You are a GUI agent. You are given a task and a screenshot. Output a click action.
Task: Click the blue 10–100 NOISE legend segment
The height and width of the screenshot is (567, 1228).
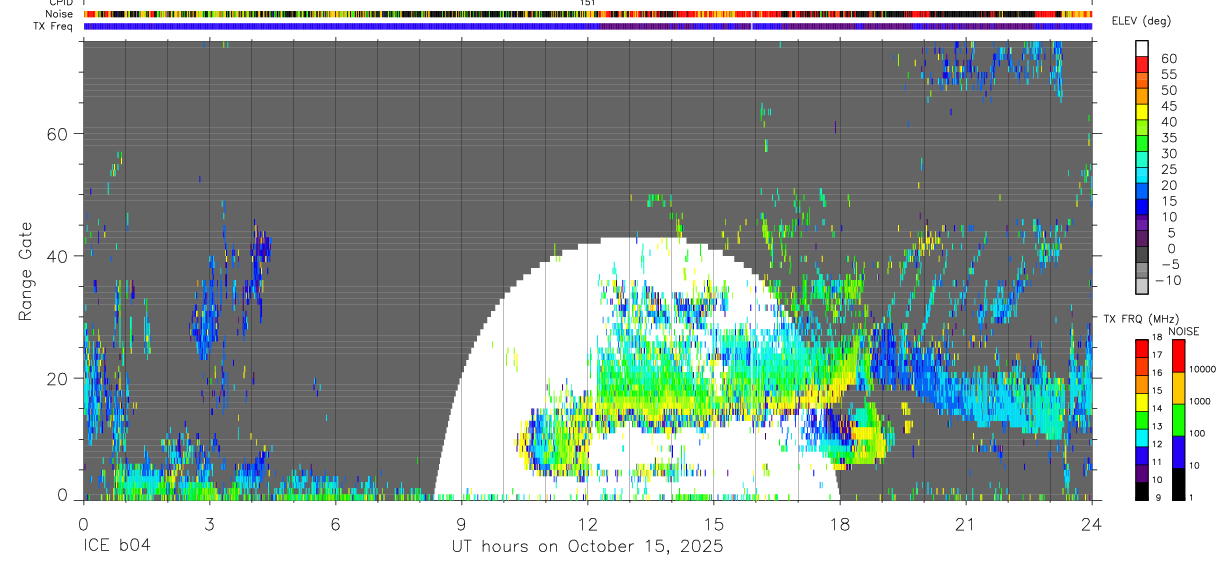coord(1178,452)
